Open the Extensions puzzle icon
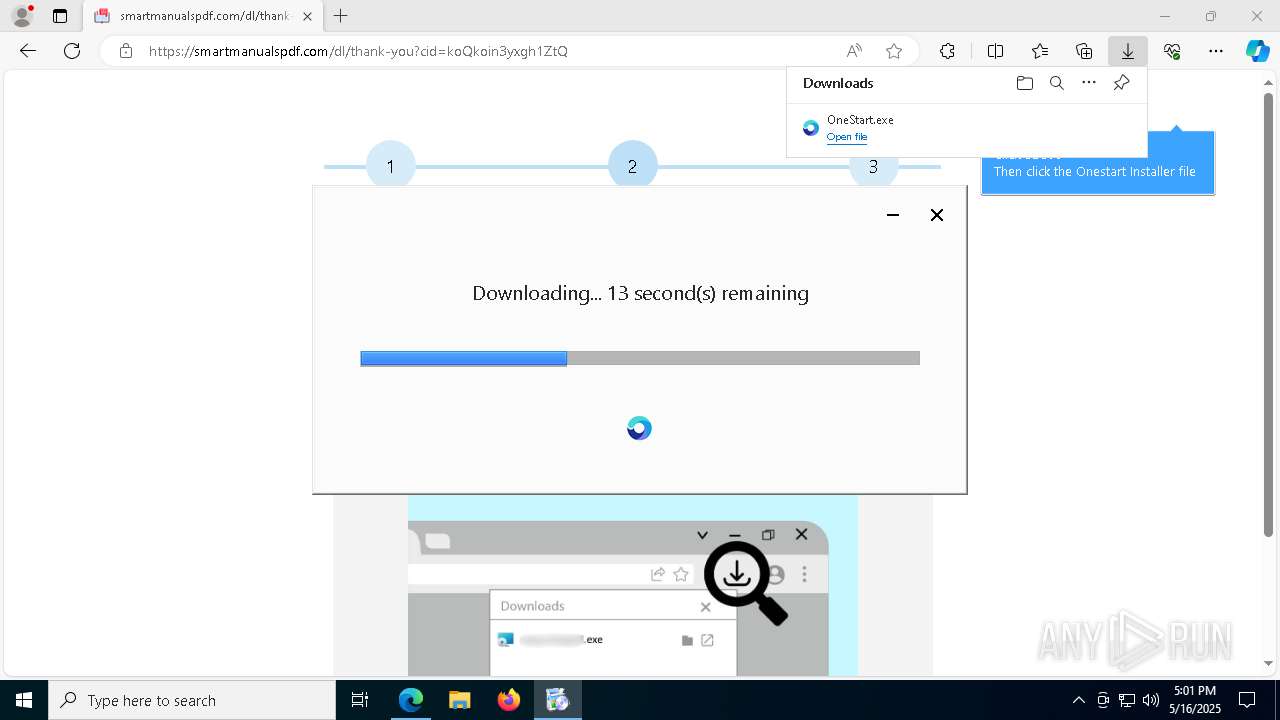Image resolution: width=1280 pixels, height=720 pixels. pos(947,51)
